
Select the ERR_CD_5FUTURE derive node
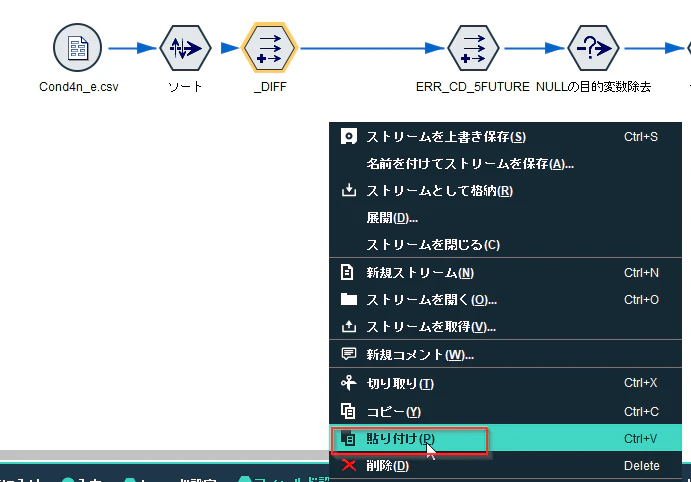(x=473, y=48)
